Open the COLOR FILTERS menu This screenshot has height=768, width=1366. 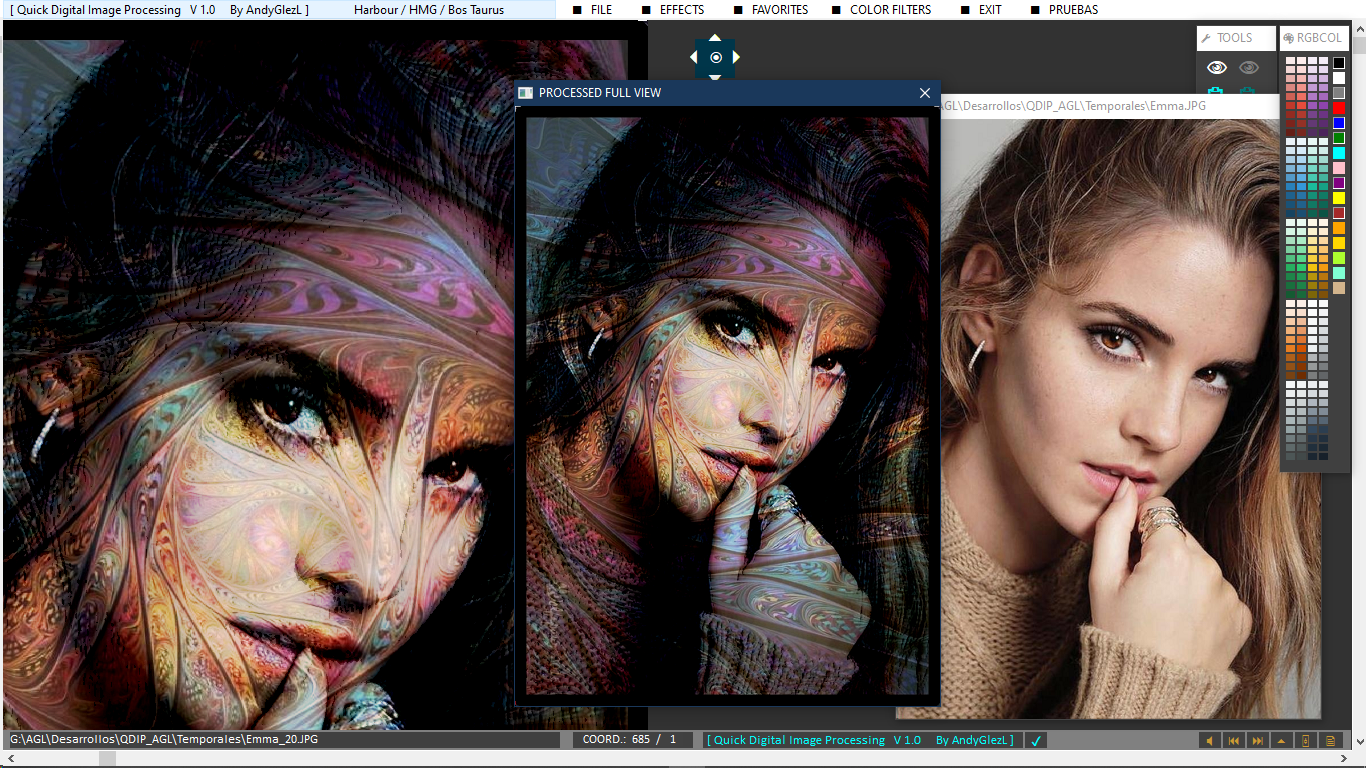pos(889,10)
